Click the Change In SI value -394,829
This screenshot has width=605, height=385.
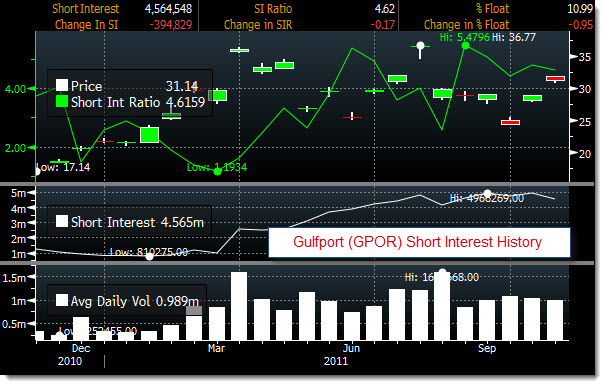tap(171, 25)
